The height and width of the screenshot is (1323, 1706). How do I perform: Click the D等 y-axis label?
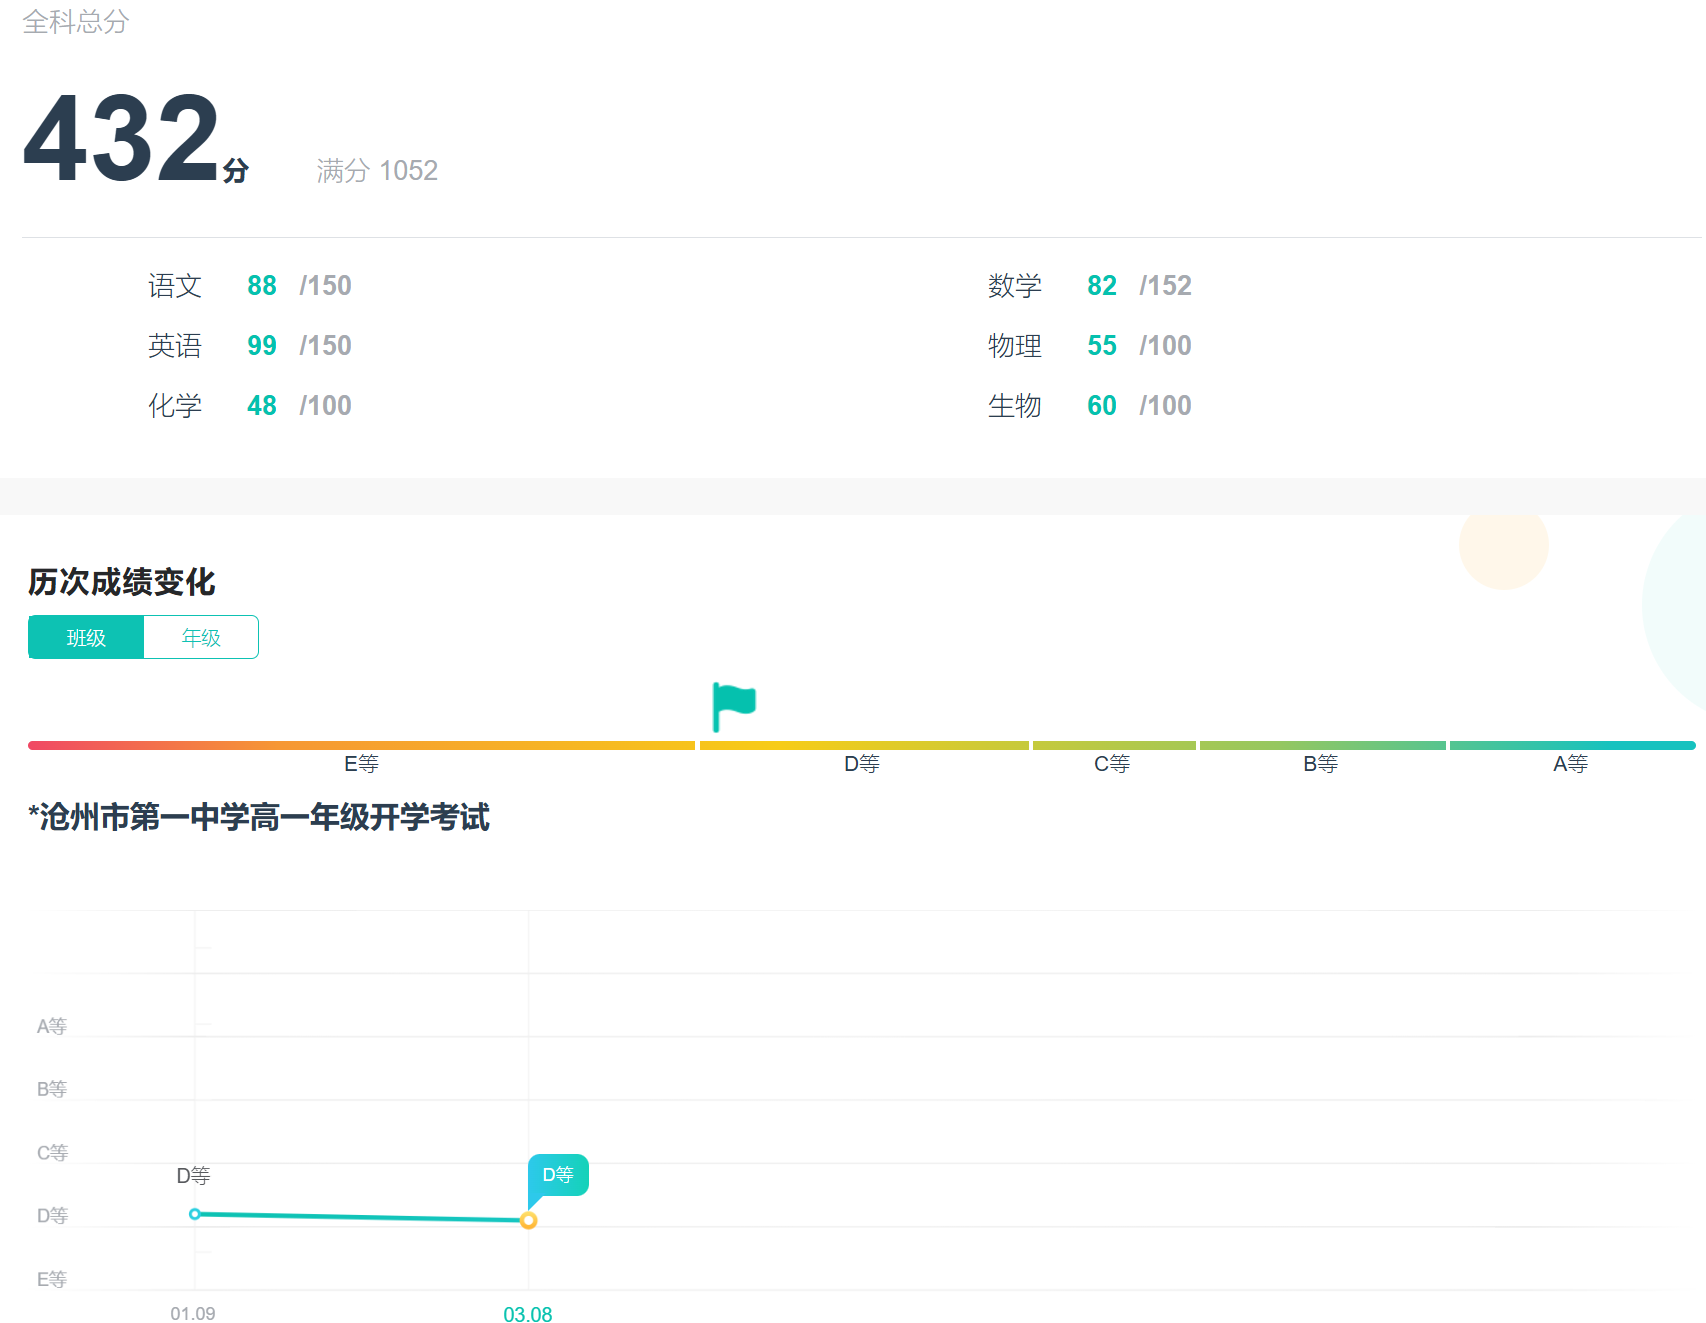[52, 1216]
